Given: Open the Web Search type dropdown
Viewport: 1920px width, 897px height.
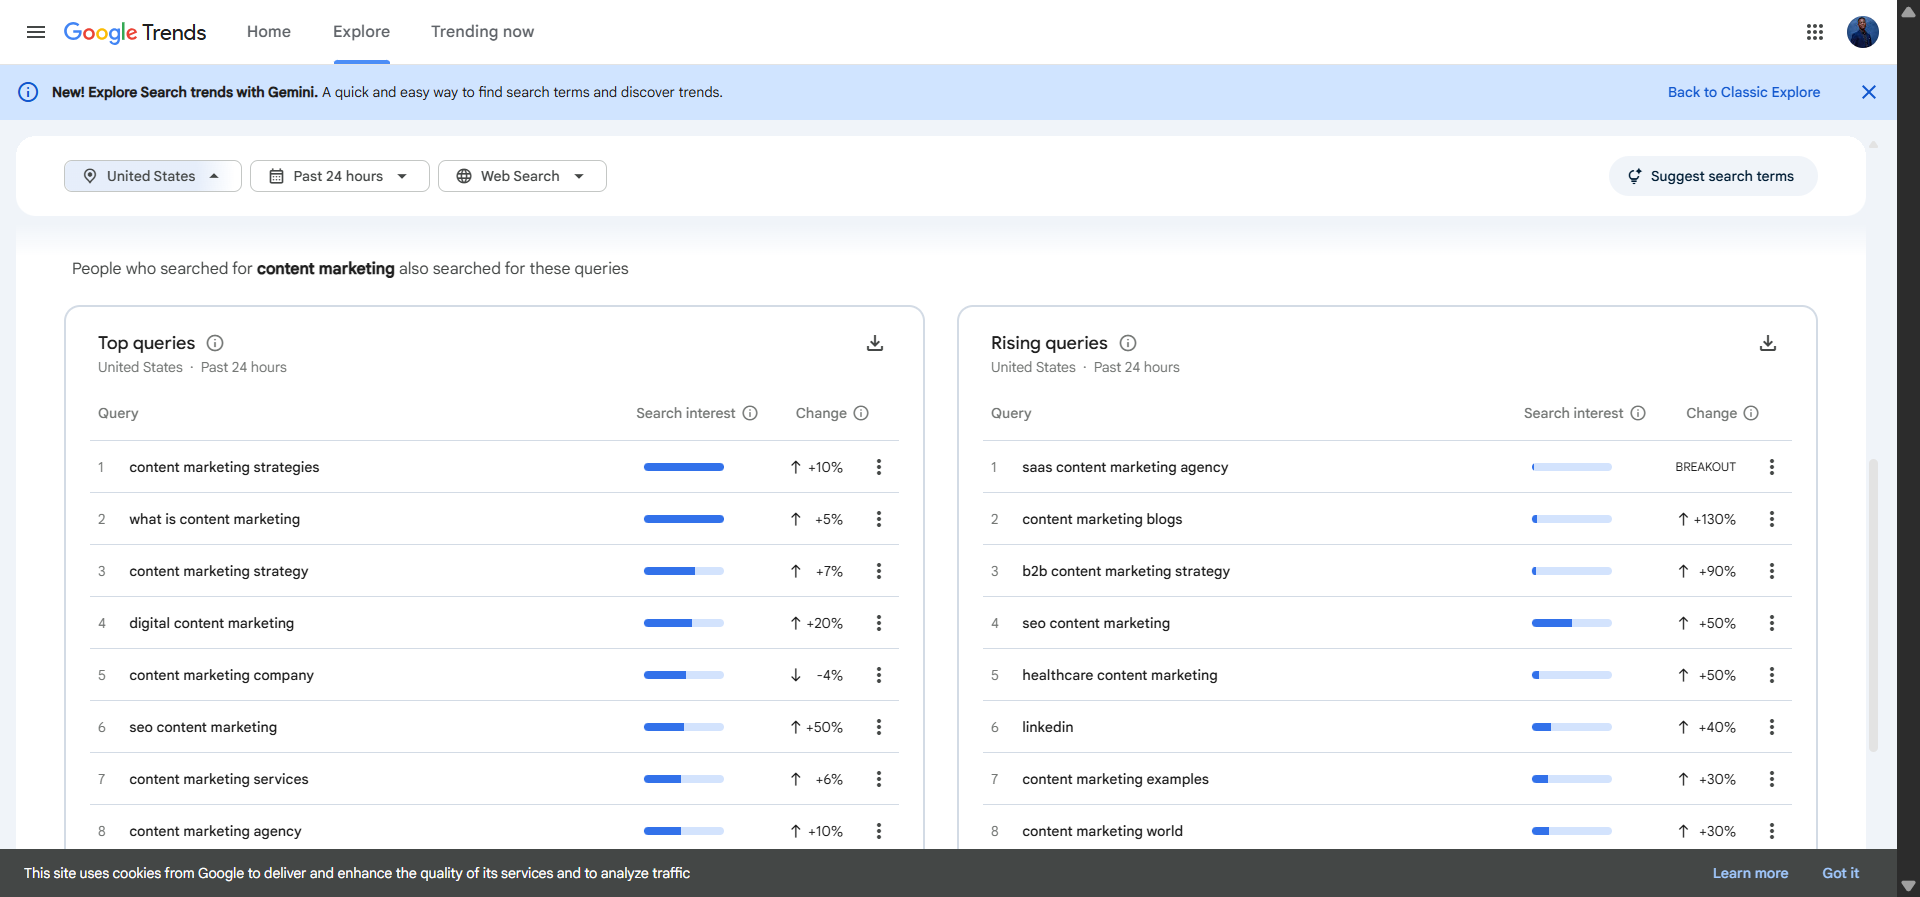Looking at the screenshot, I should (x=522, y=176).
